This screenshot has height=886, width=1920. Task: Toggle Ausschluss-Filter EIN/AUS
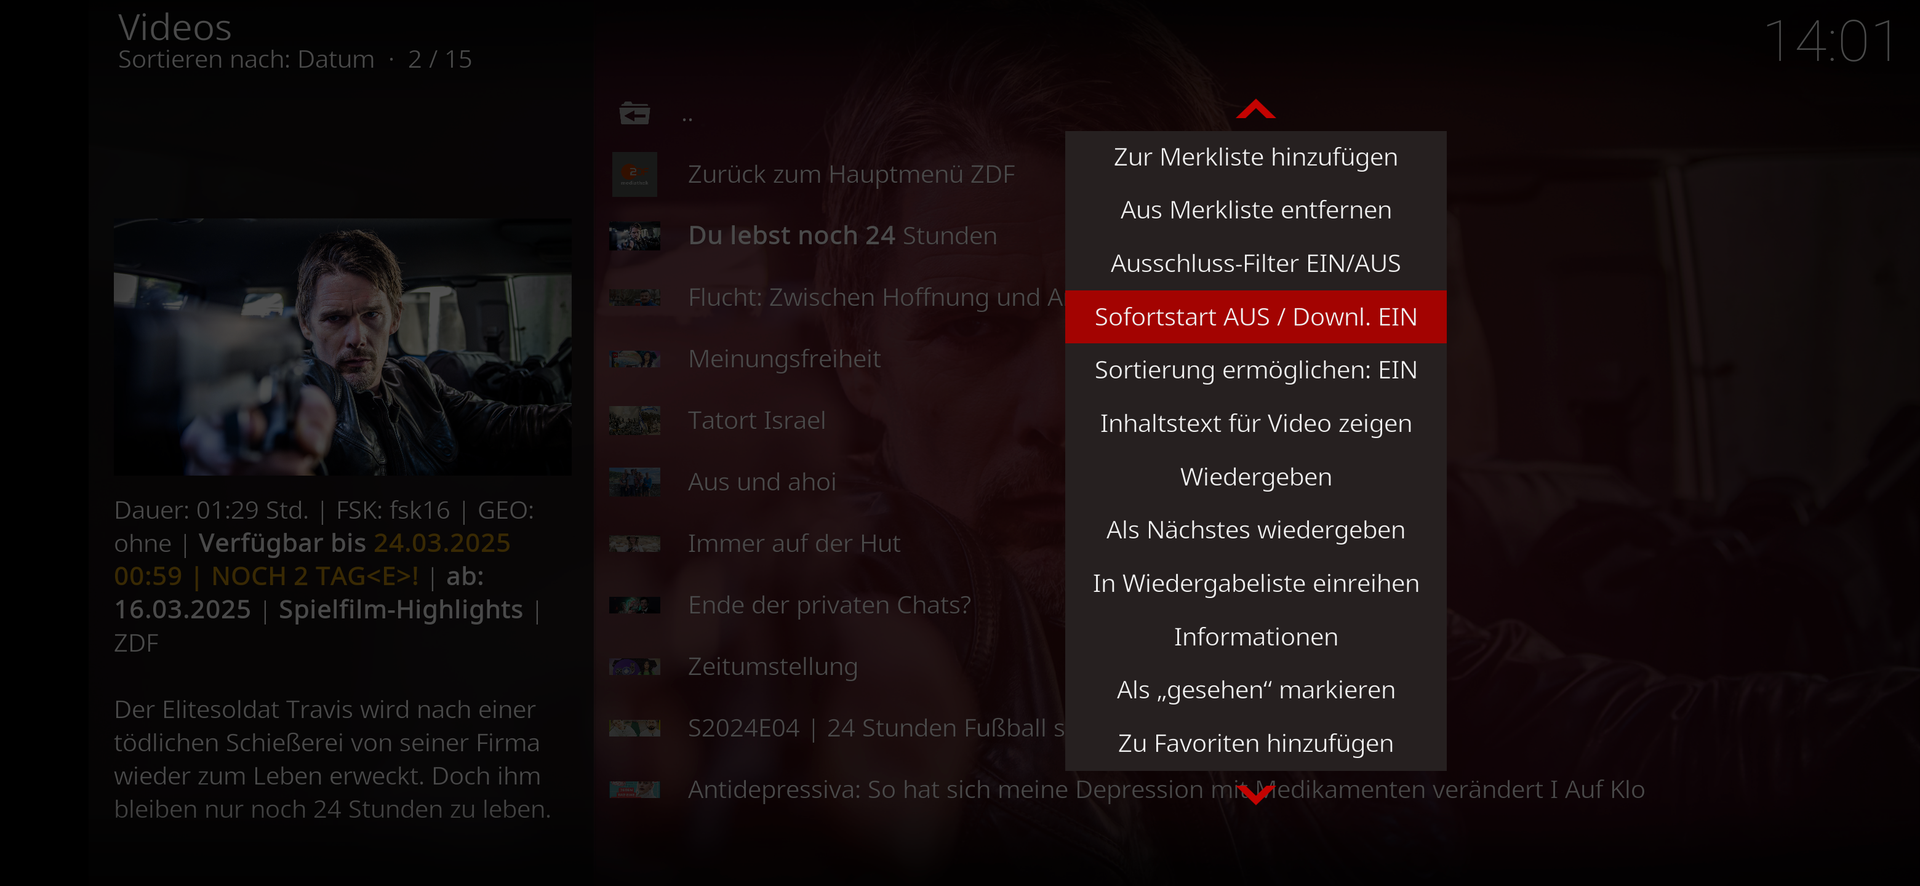click(x=1255, y=263)
